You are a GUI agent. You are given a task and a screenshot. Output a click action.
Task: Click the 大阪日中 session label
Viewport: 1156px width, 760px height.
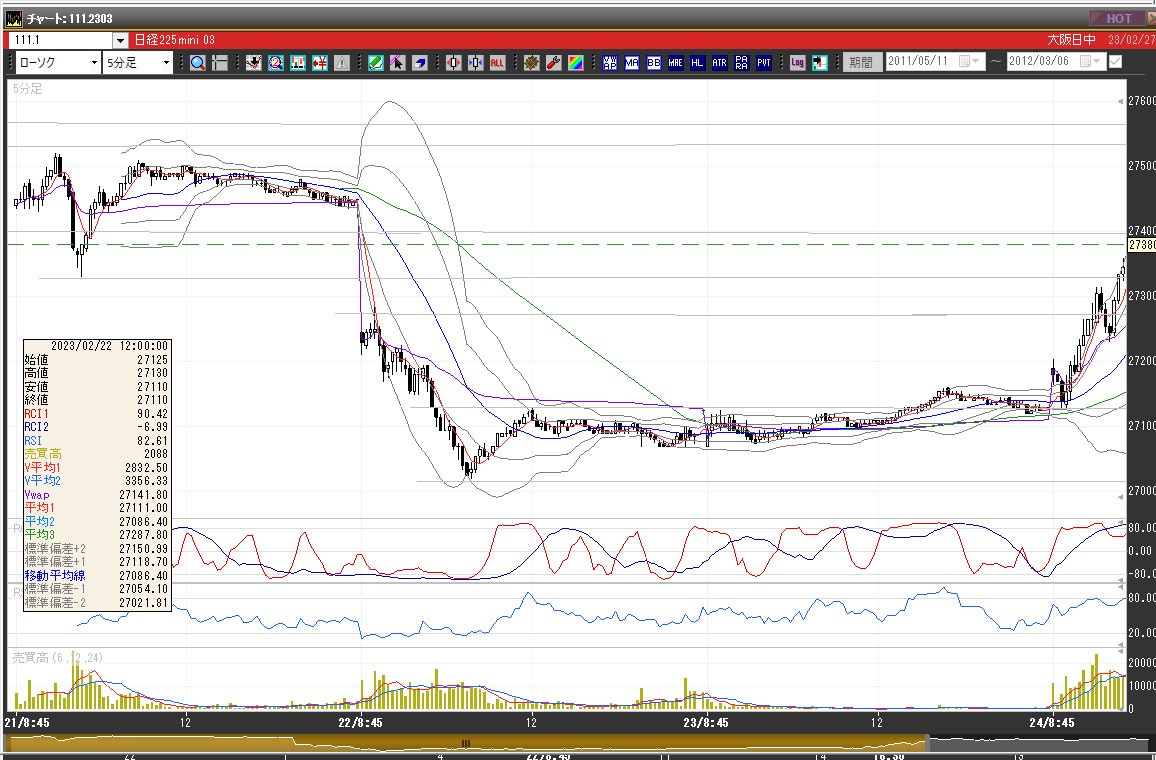click(x=1071, y=40)
